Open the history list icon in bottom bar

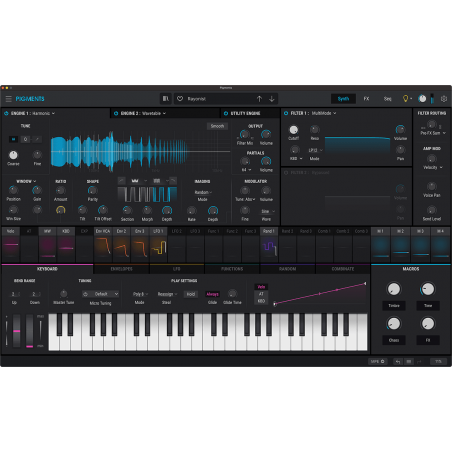409,361
